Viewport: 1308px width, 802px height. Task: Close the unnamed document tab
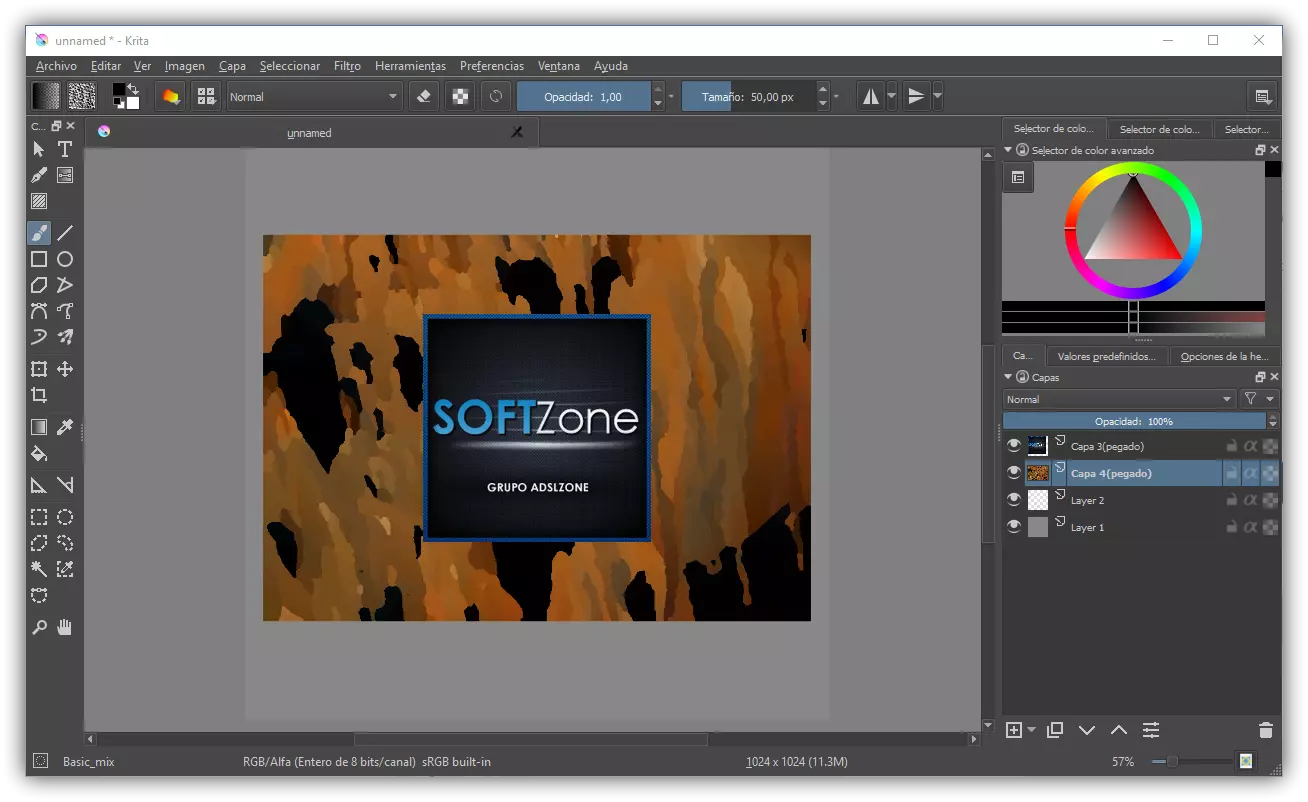pos(517,132)
